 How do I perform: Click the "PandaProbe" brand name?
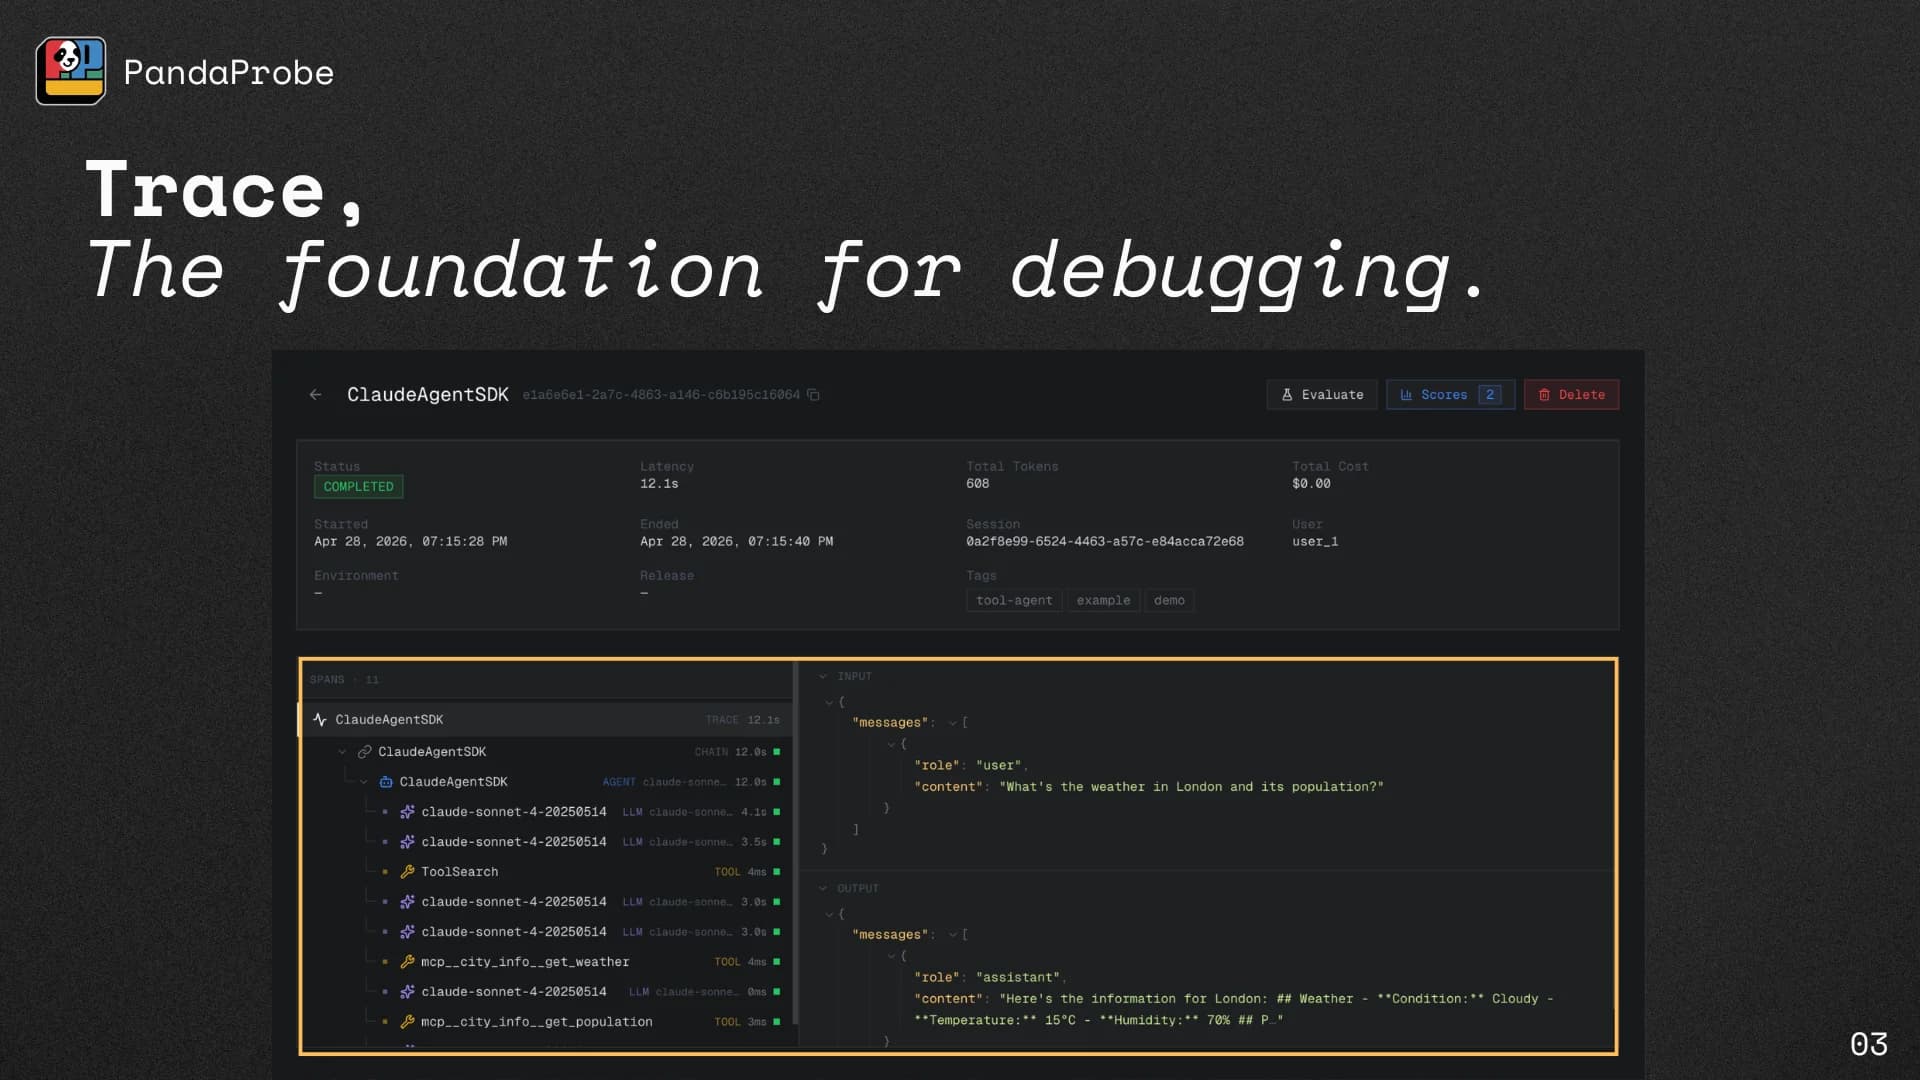pos(229,72)
